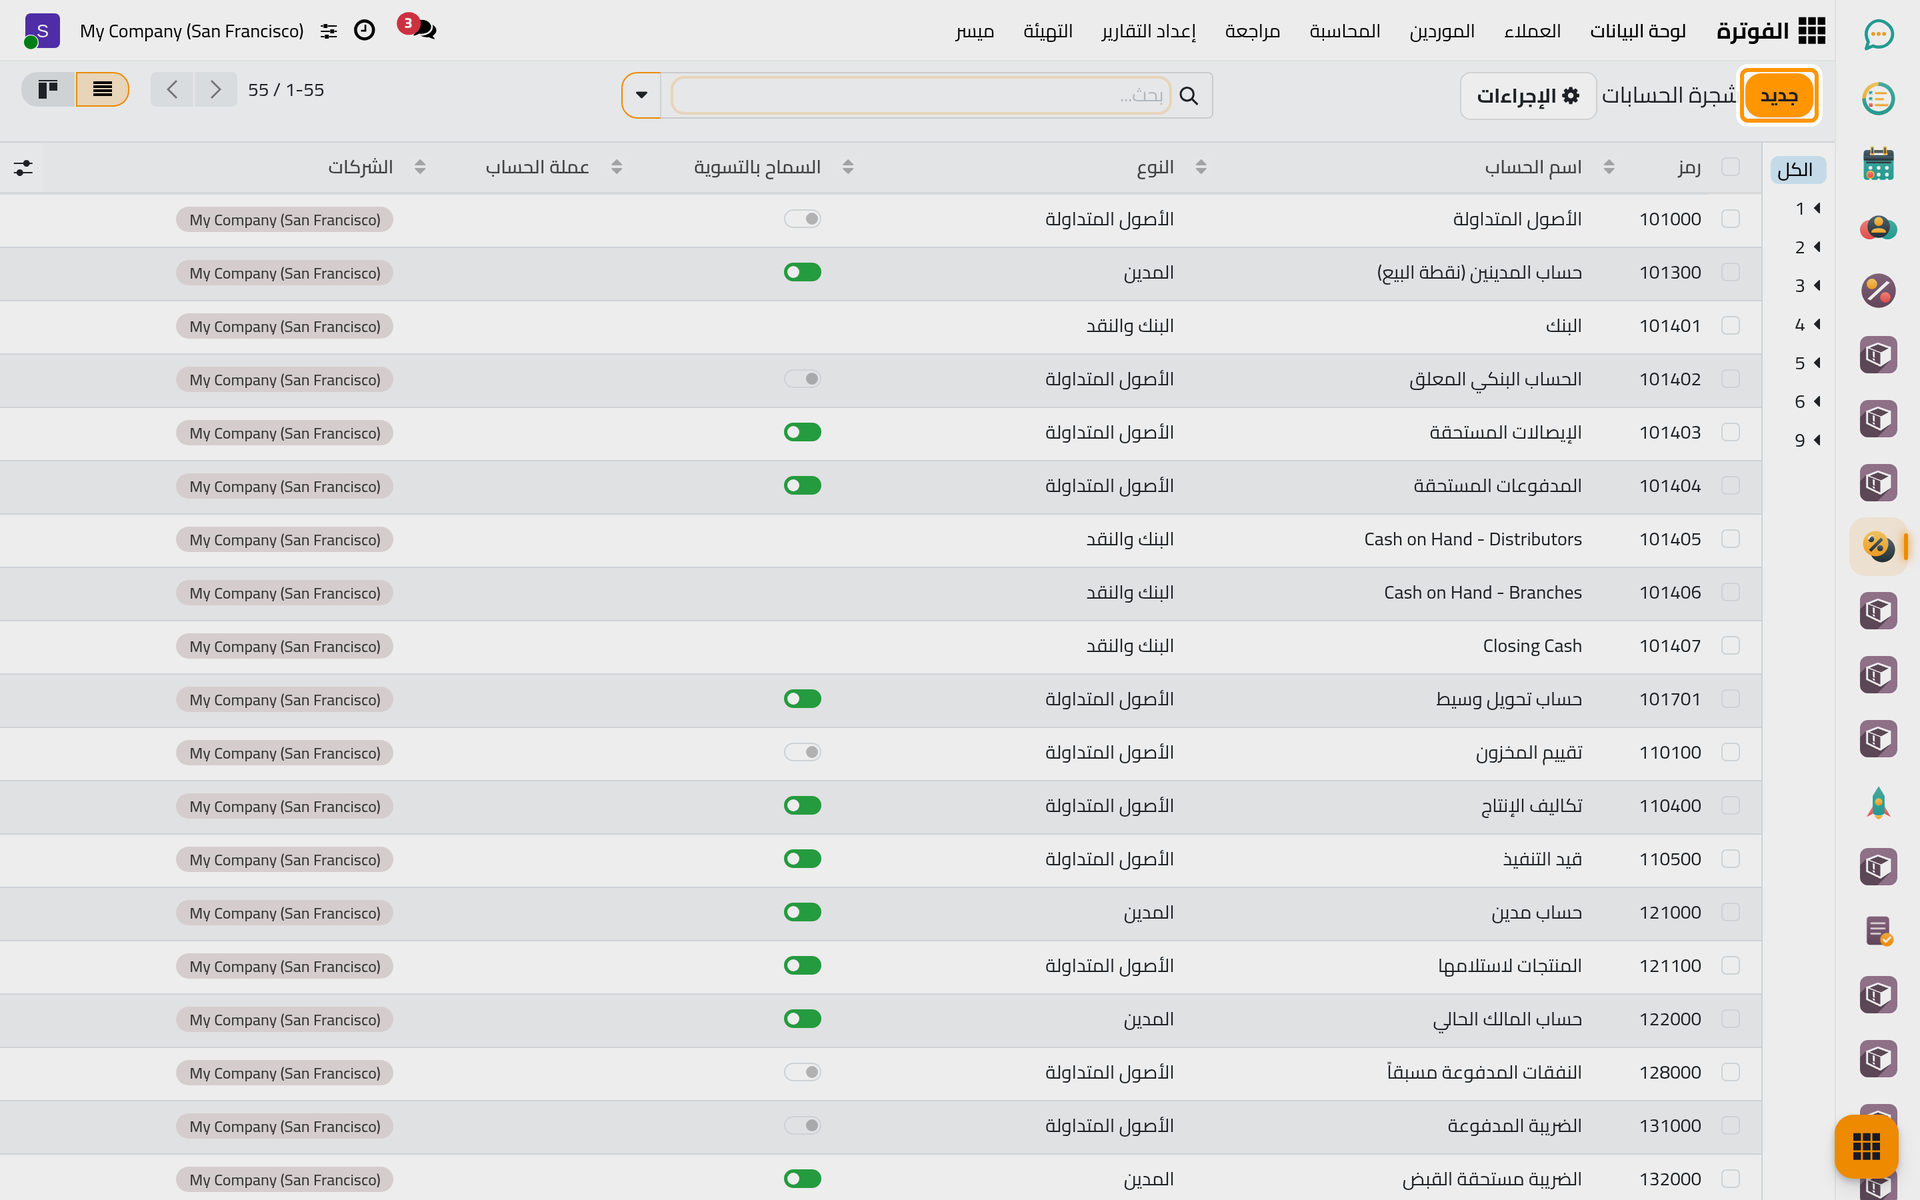Open the document checklist icon in sidebar

[x=1878, y=931]
